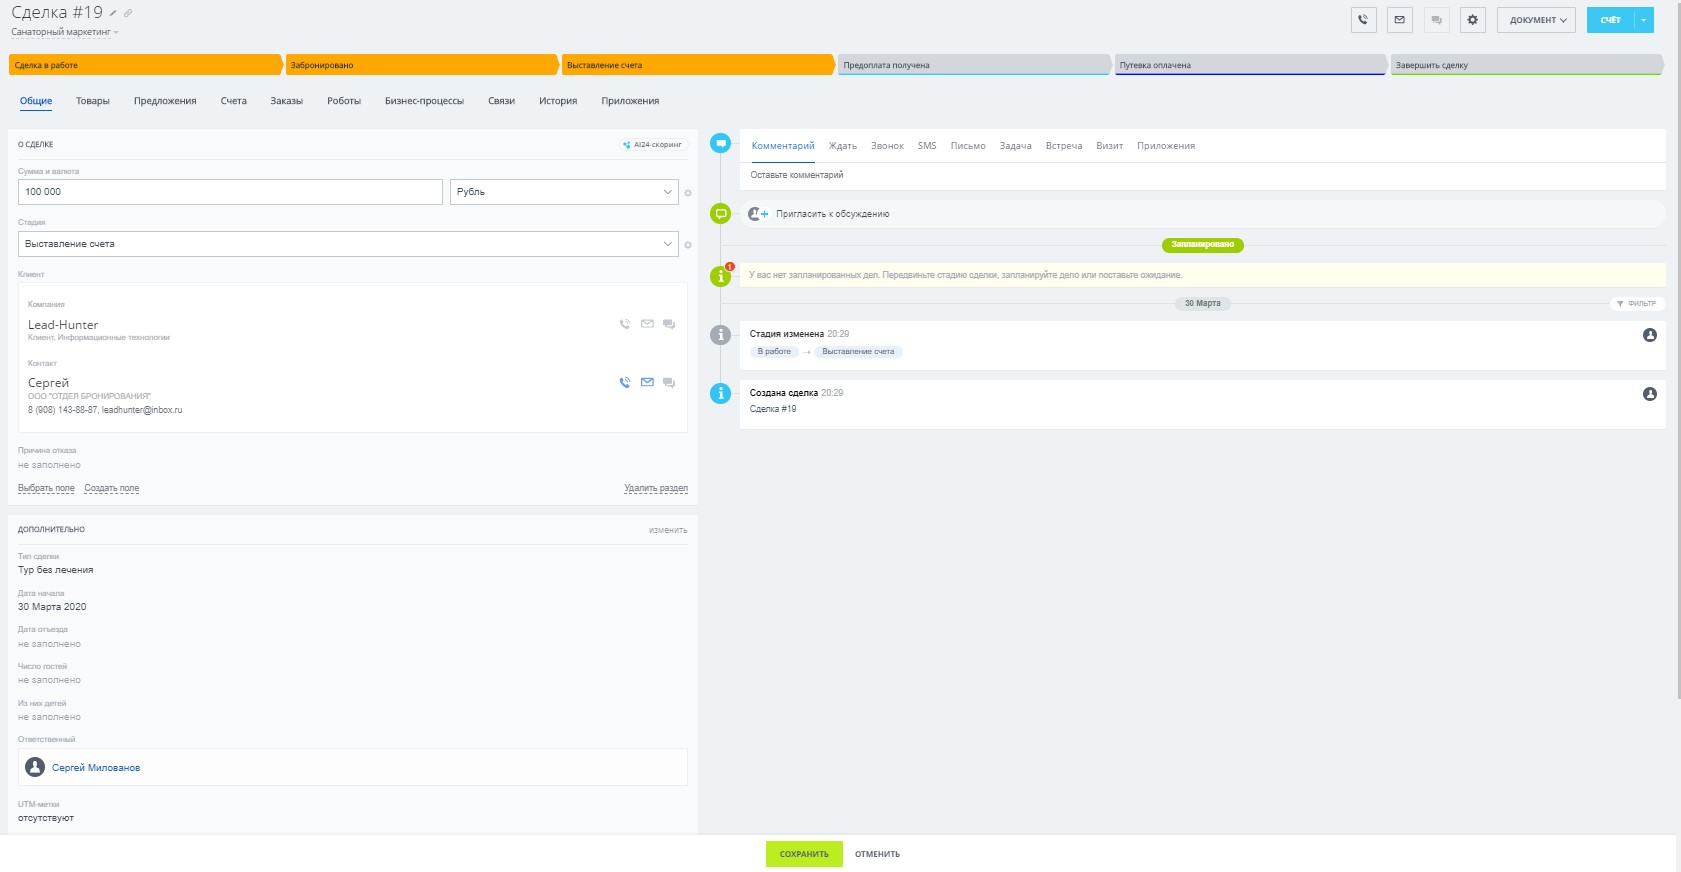The width and height of the screenshot is (1681, 872).
Task: Expand the Санаторный маркетинг pipeline dropdown
Action: coord(65,32)
